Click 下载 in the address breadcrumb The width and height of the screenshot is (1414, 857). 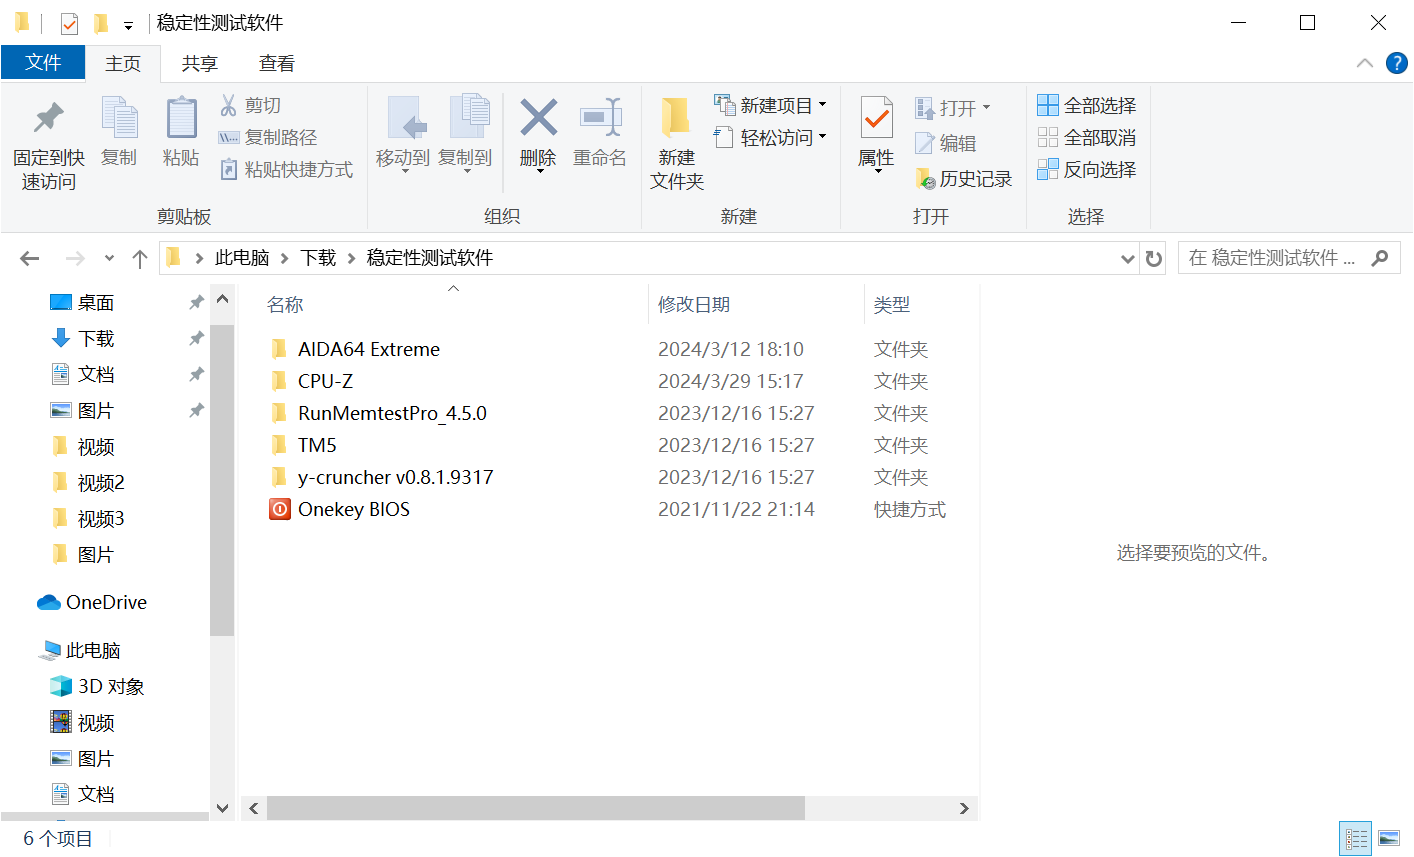[318, 258]
